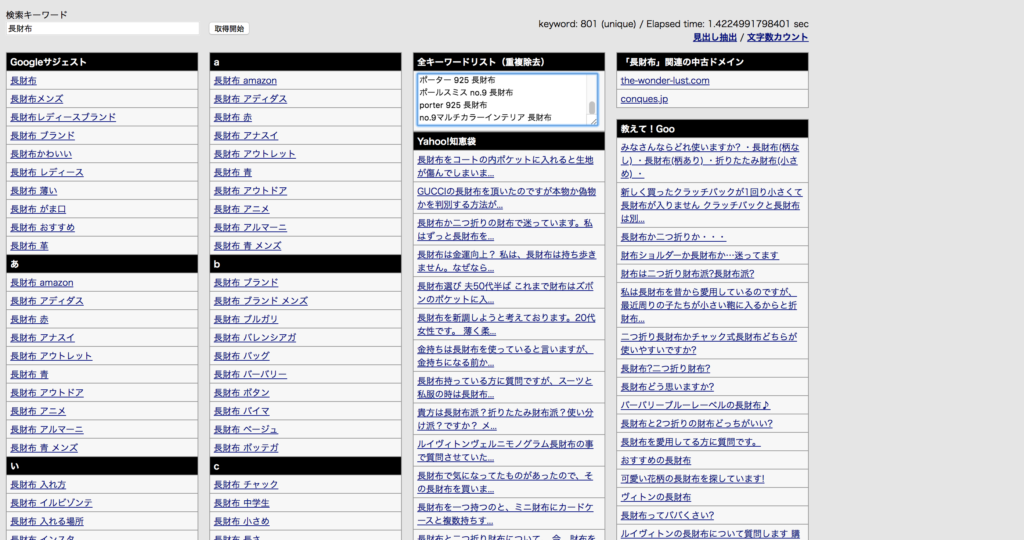This screenshot has width=1024, height=540.
Task: Open the 文字数カウント link
Action: 778,37
